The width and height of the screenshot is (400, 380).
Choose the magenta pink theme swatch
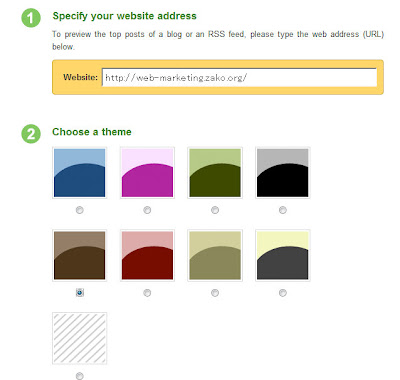coord(147,173)
